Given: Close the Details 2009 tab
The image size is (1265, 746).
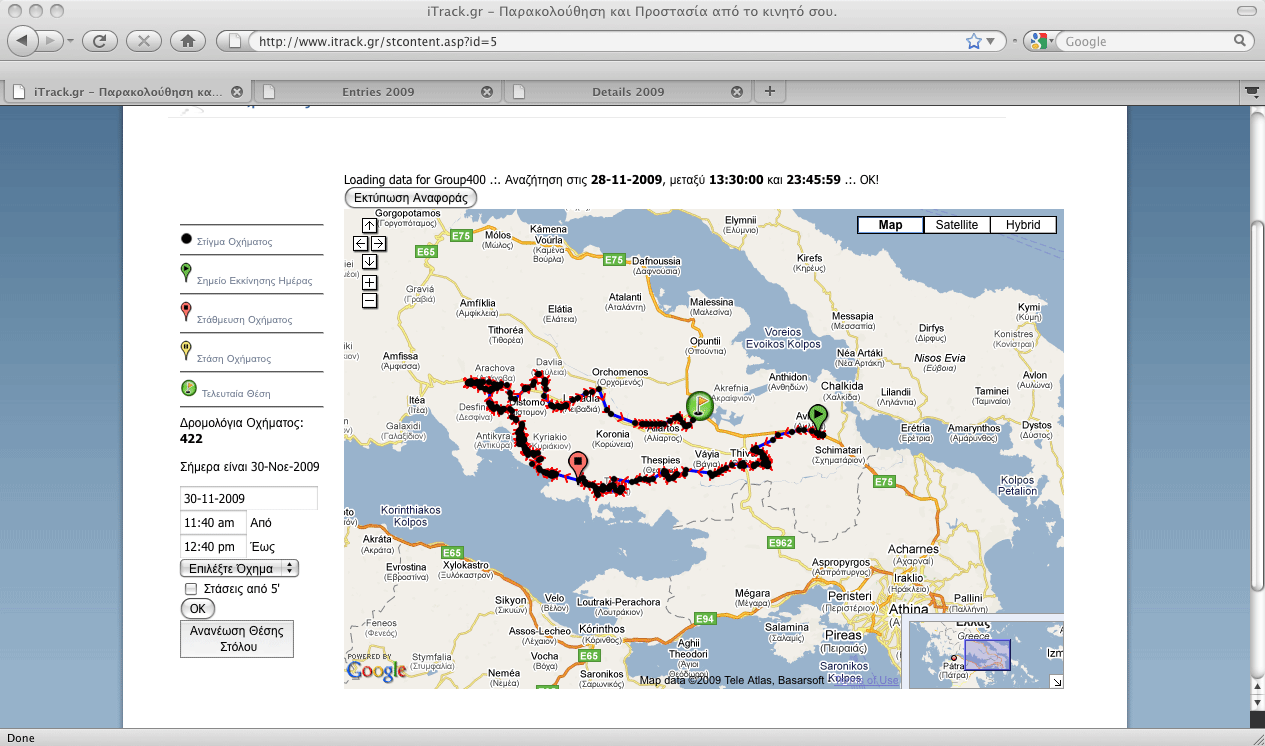Looking at the screenshot, I should (737, 91).
